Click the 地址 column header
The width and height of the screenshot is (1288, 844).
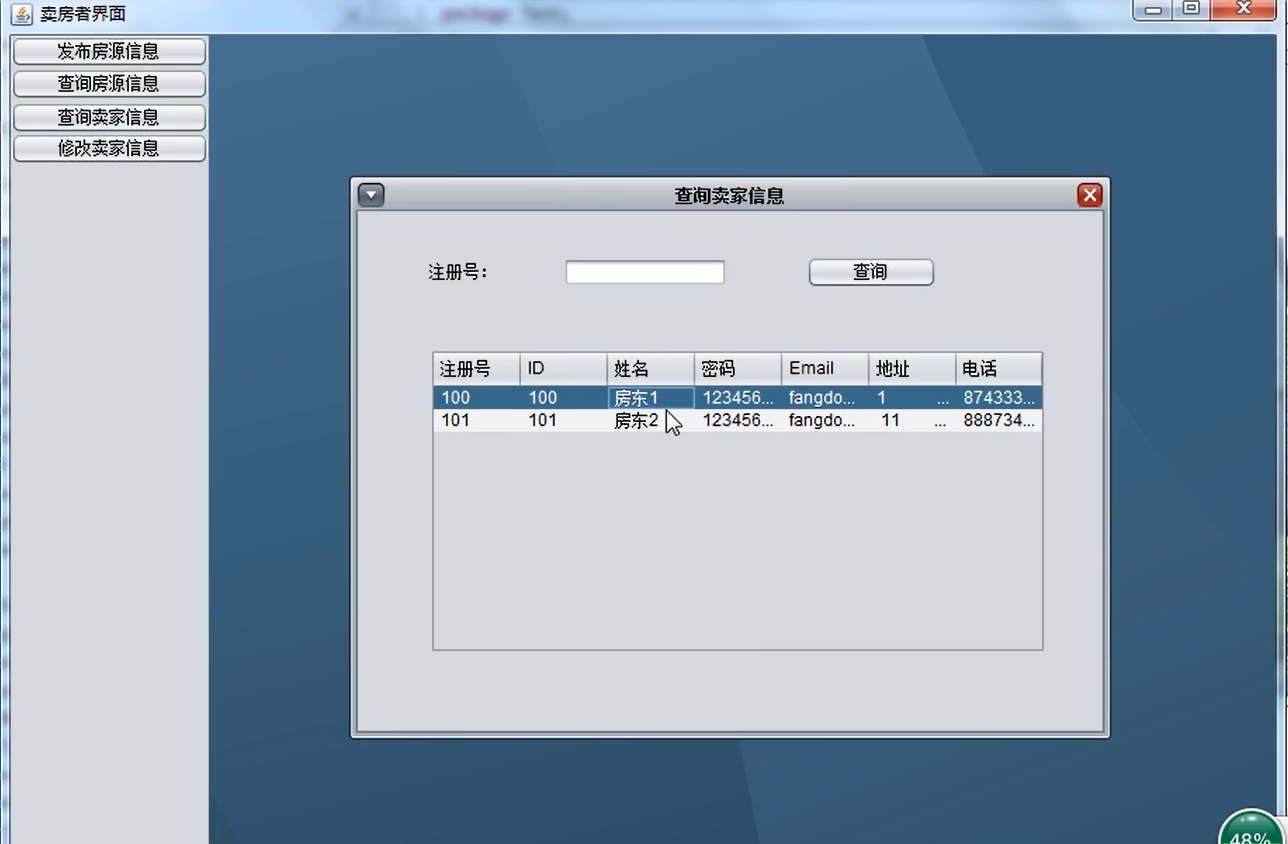click(x=912, y=369)
